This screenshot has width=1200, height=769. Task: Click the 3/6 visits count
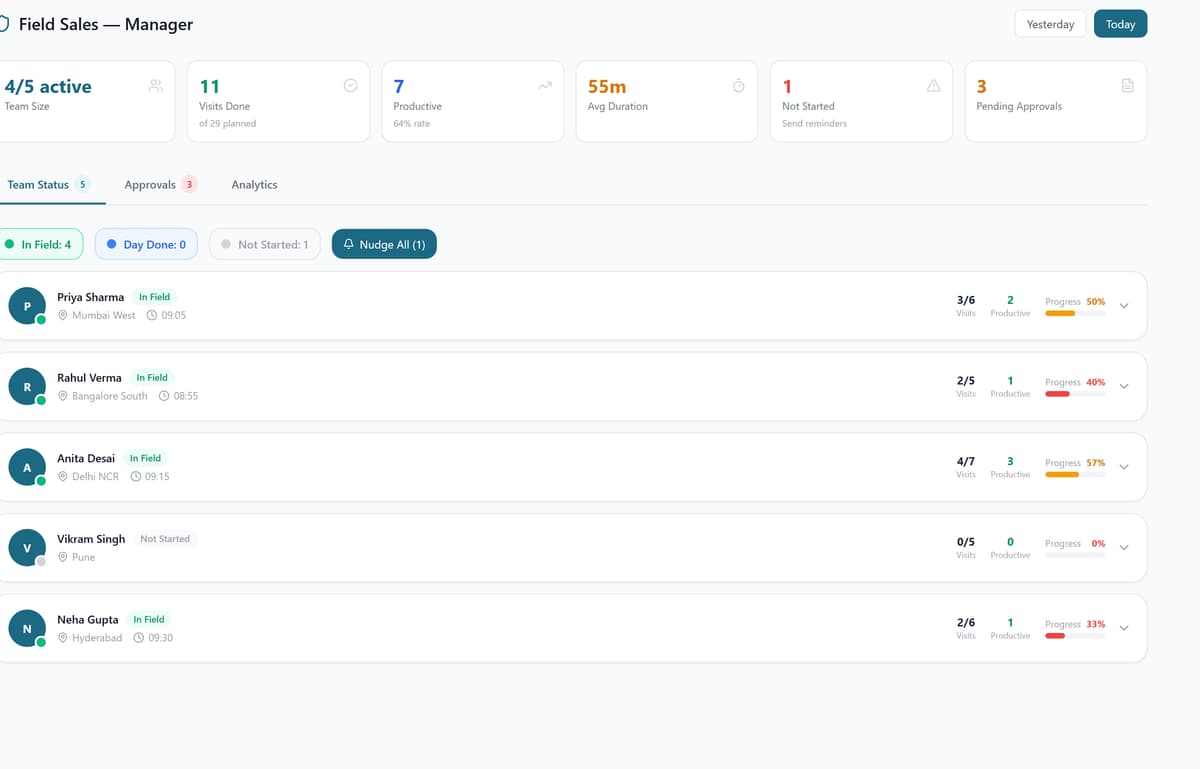(x=966, y=300)
